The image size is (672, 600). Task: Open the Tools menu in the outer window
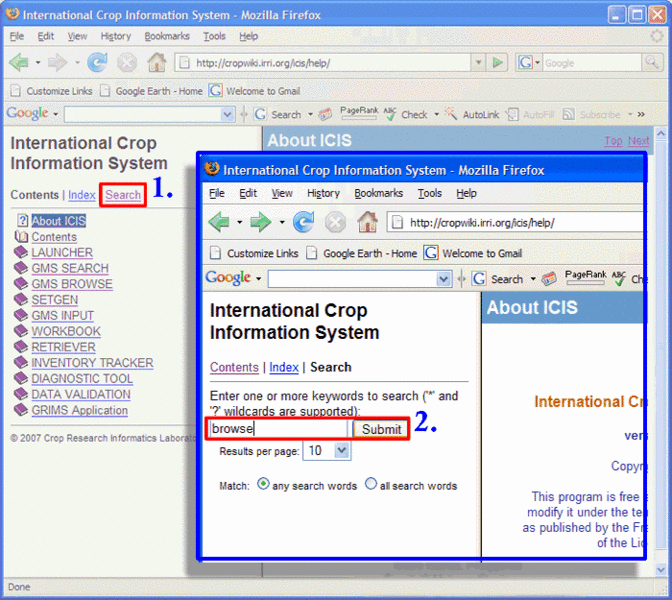[x=214, y=36]
